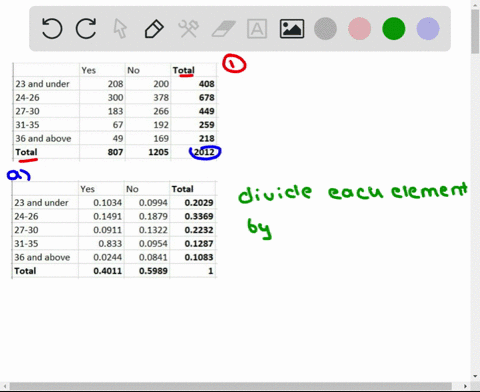Select the pointer cursor tool
The image size is (480, 392).
coord(120,29)
